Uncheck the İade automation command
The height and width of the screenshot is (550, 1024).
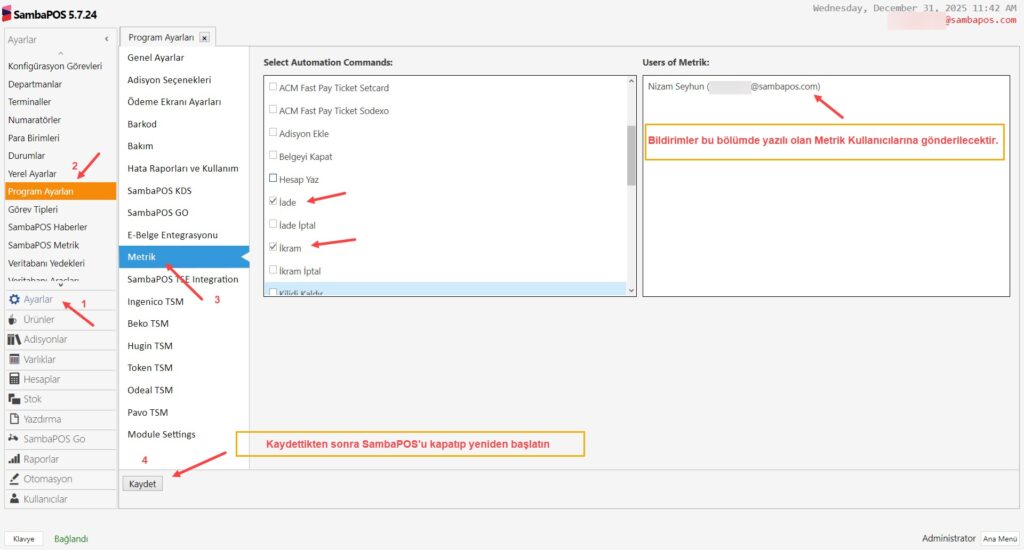tap(274, 202)
